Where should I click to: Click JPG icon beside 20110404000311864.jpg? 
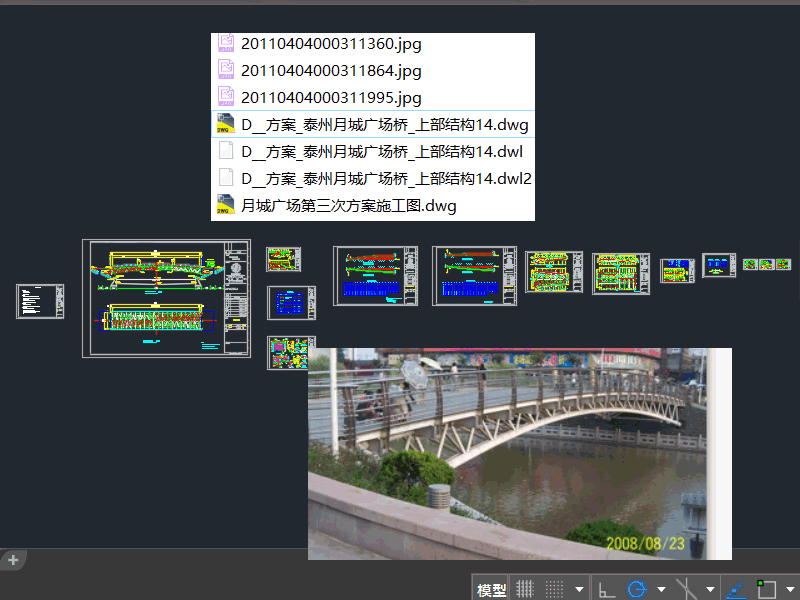click(226, 69)
